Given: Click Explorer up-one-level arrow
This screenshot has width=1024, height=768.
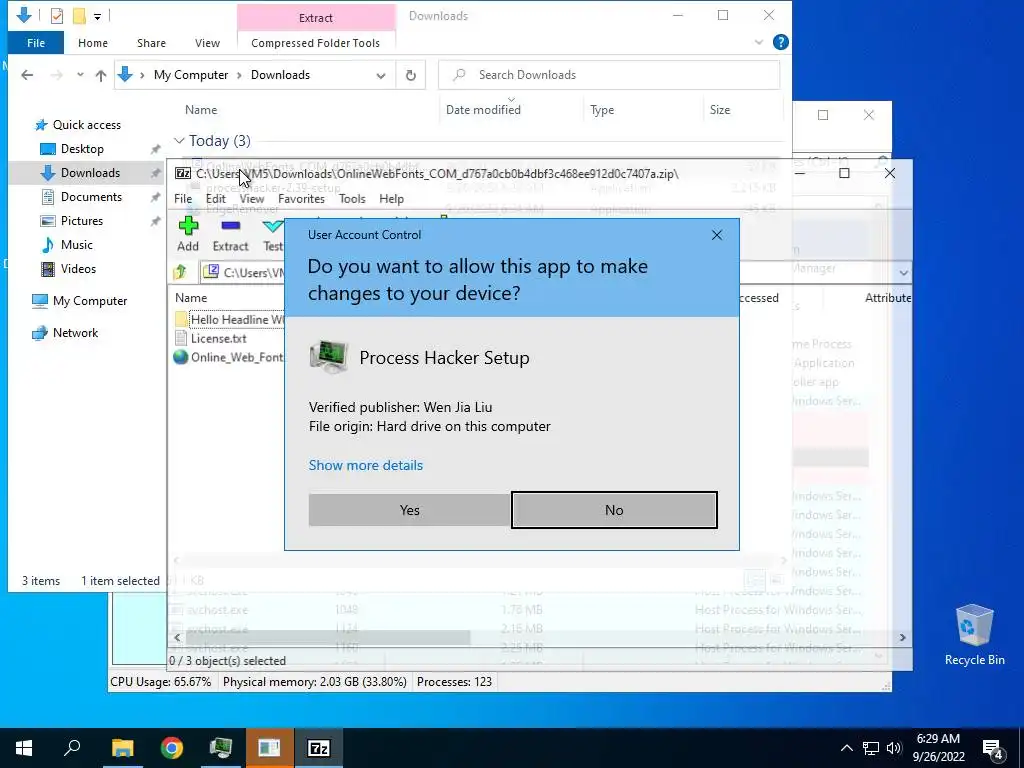Looking at the screenshot, I should tap(101, 75).
